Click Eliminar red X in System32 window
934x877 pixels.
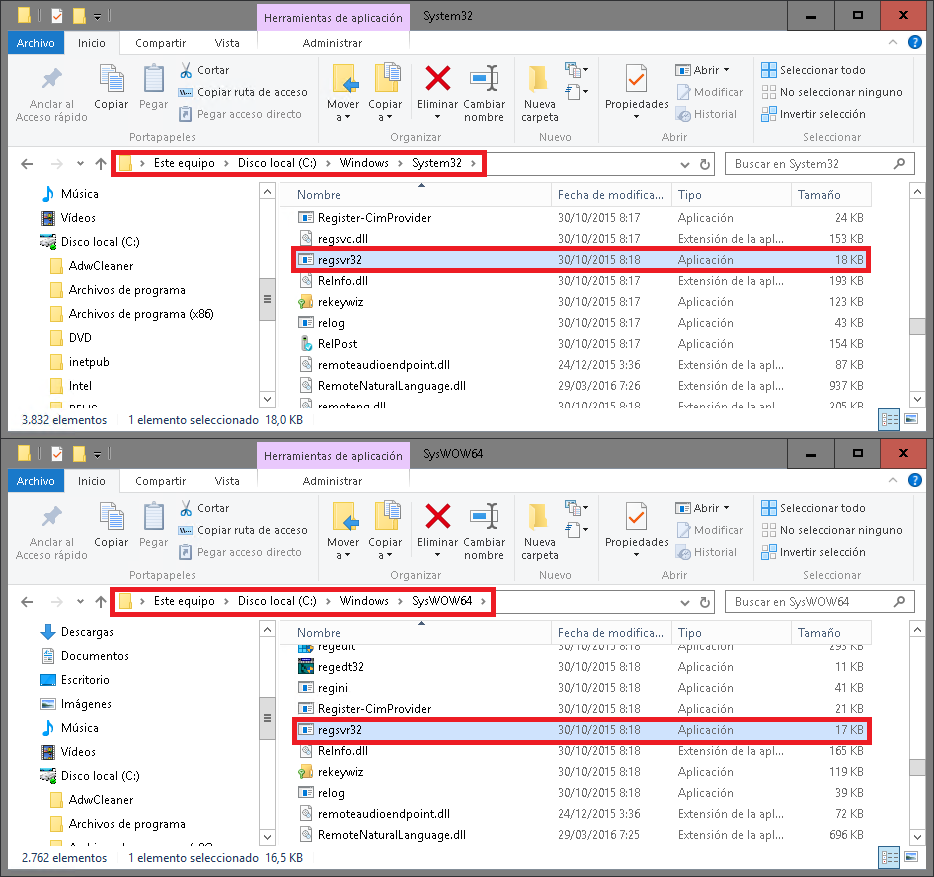click(437, 79)
